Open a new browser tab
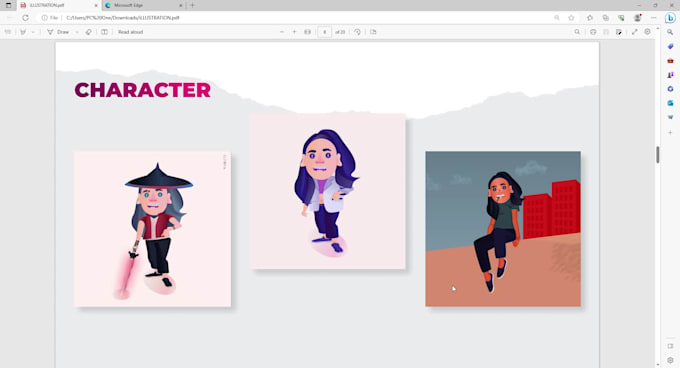The image size is (680, 368). coord(193,5)
